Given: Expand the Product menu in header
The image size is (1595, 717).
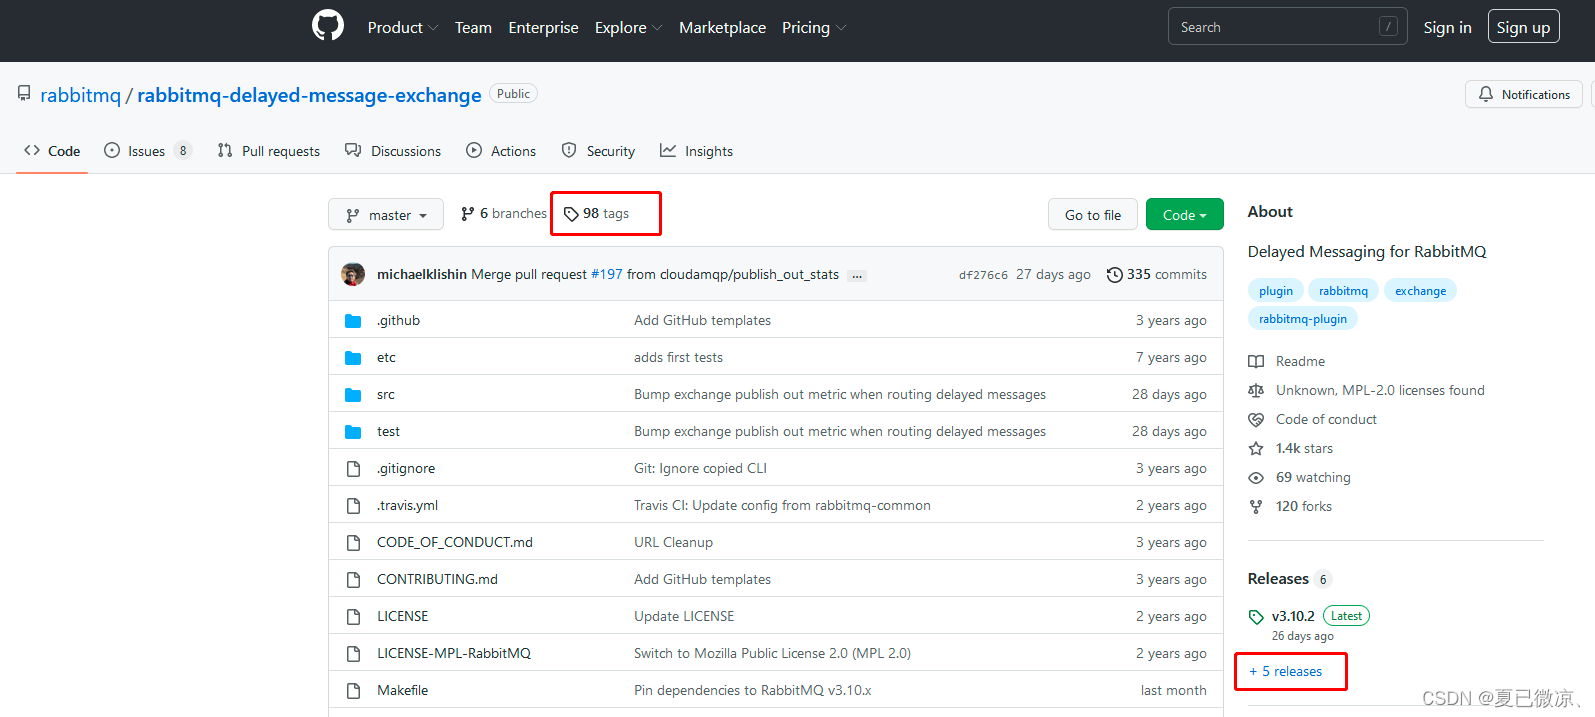Looking at the screenshot, I should coord(402,28).
